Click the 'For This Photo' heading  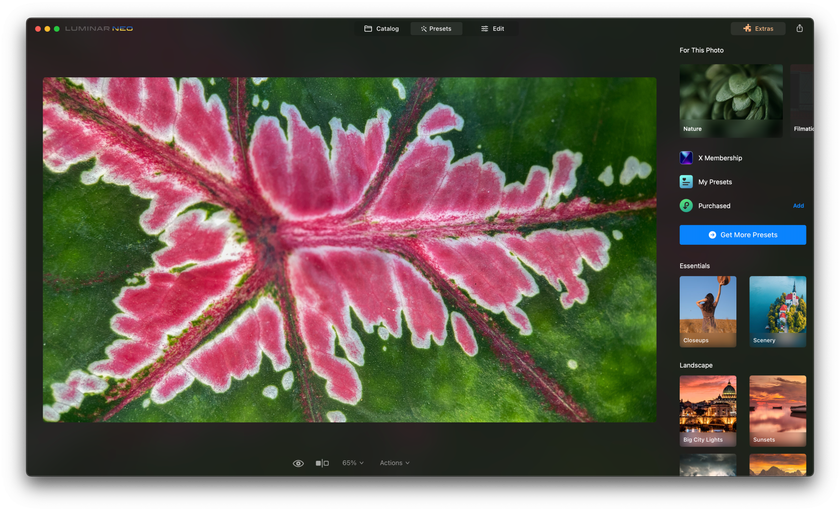[x=701, y=50]
